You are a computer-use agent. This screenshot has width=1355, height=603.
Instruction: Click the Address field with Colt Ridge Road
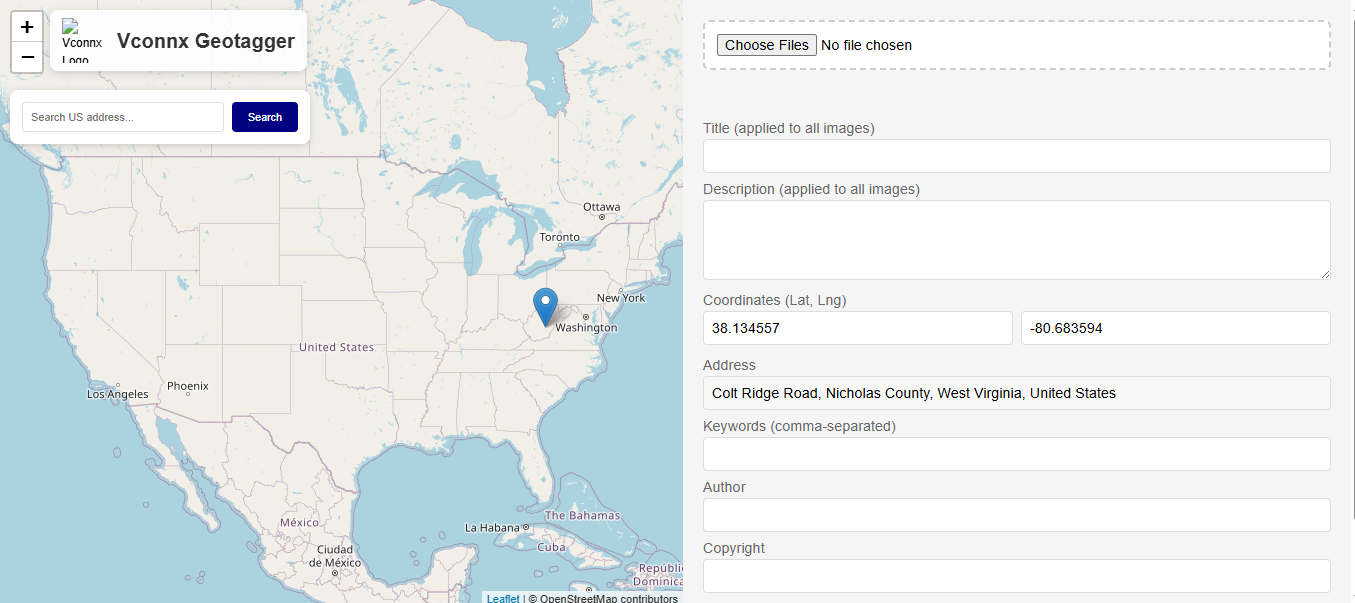(1017, 393)
